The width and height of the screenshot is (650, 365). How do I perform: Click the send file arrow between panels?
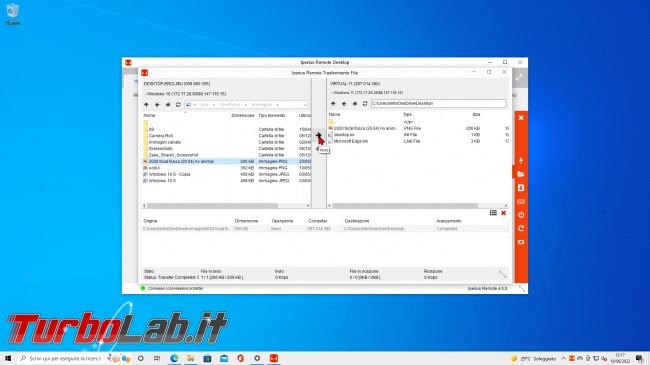coord(318,135)
